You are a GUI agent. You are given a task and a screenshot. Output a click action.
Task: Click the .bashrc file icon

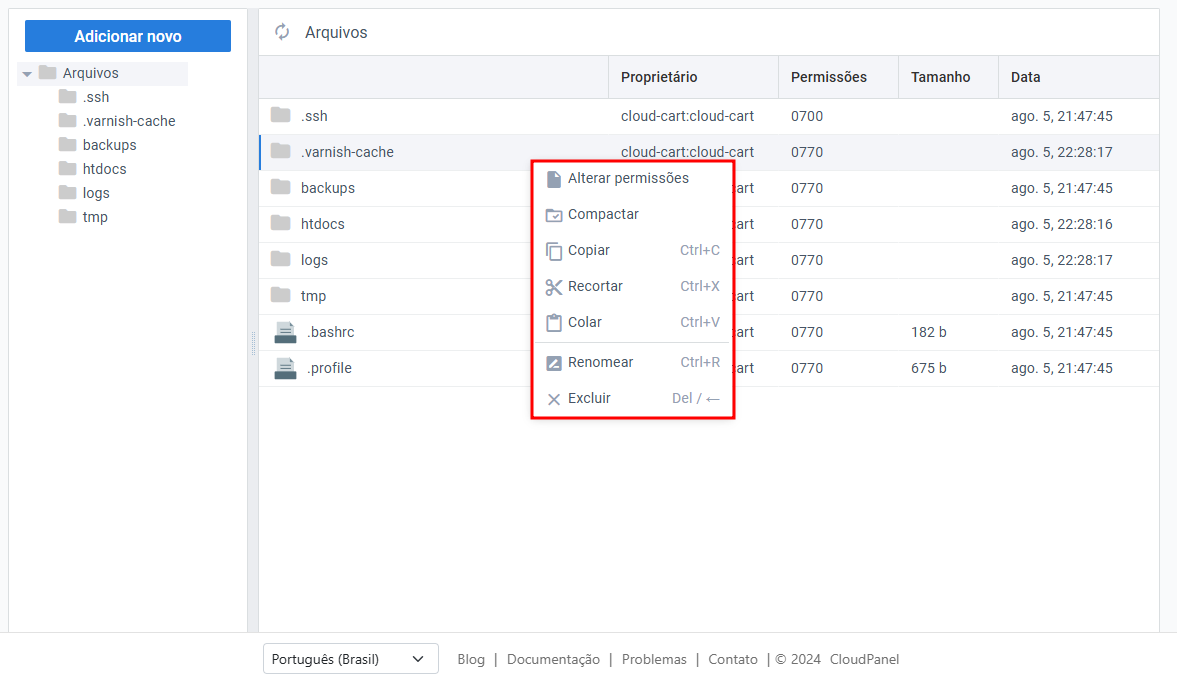(x=285, y=332)
